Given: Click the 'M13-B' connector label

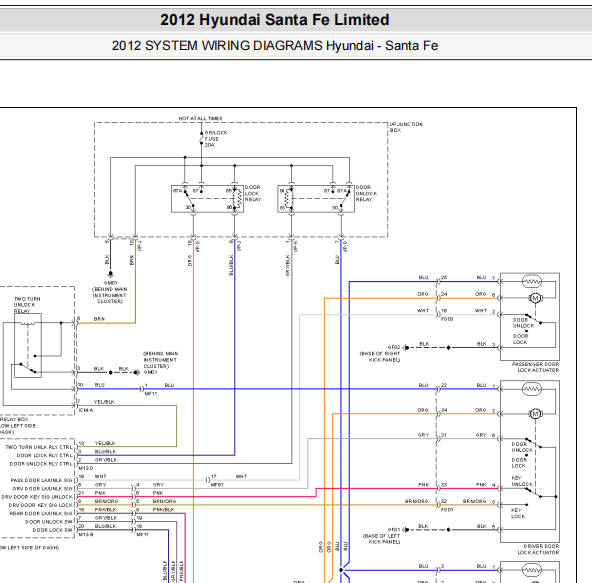Looking at the screenshot, I should coord(86,534).
